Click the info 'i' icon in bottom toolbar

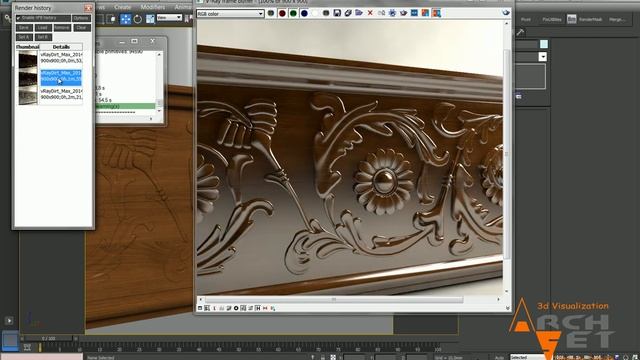[x=215, y=308]
